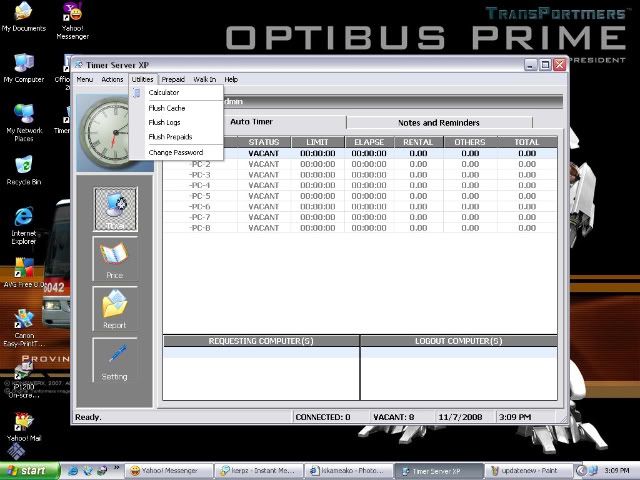Viewport: 640px width, 480px height.
Task: Open Canon Easy-PrintToolBox desktop icon
Action: coord(24,328)
